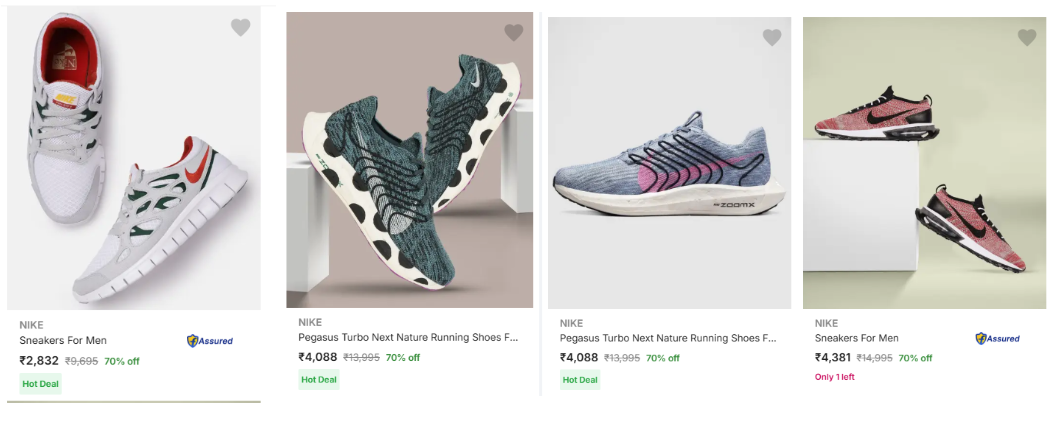The image size is (1054, 422).
Task: Open Pegasus Turbo title under blue shoe
Action: tap(668, 338)
